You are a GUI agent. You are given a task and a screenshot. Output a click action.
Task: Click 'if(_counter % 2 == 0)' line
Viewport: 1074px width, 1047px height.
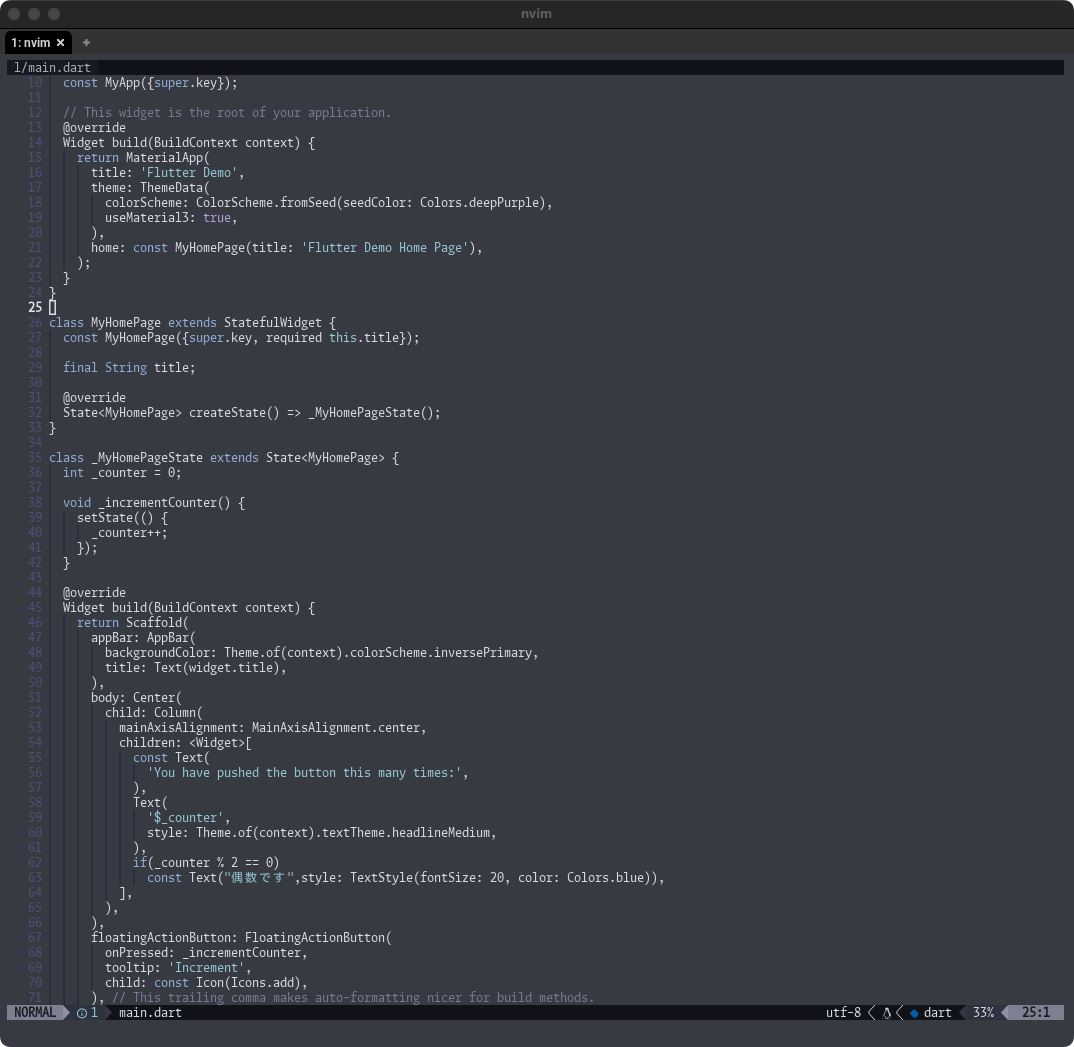pyautogui.click(x=205, y=863)
